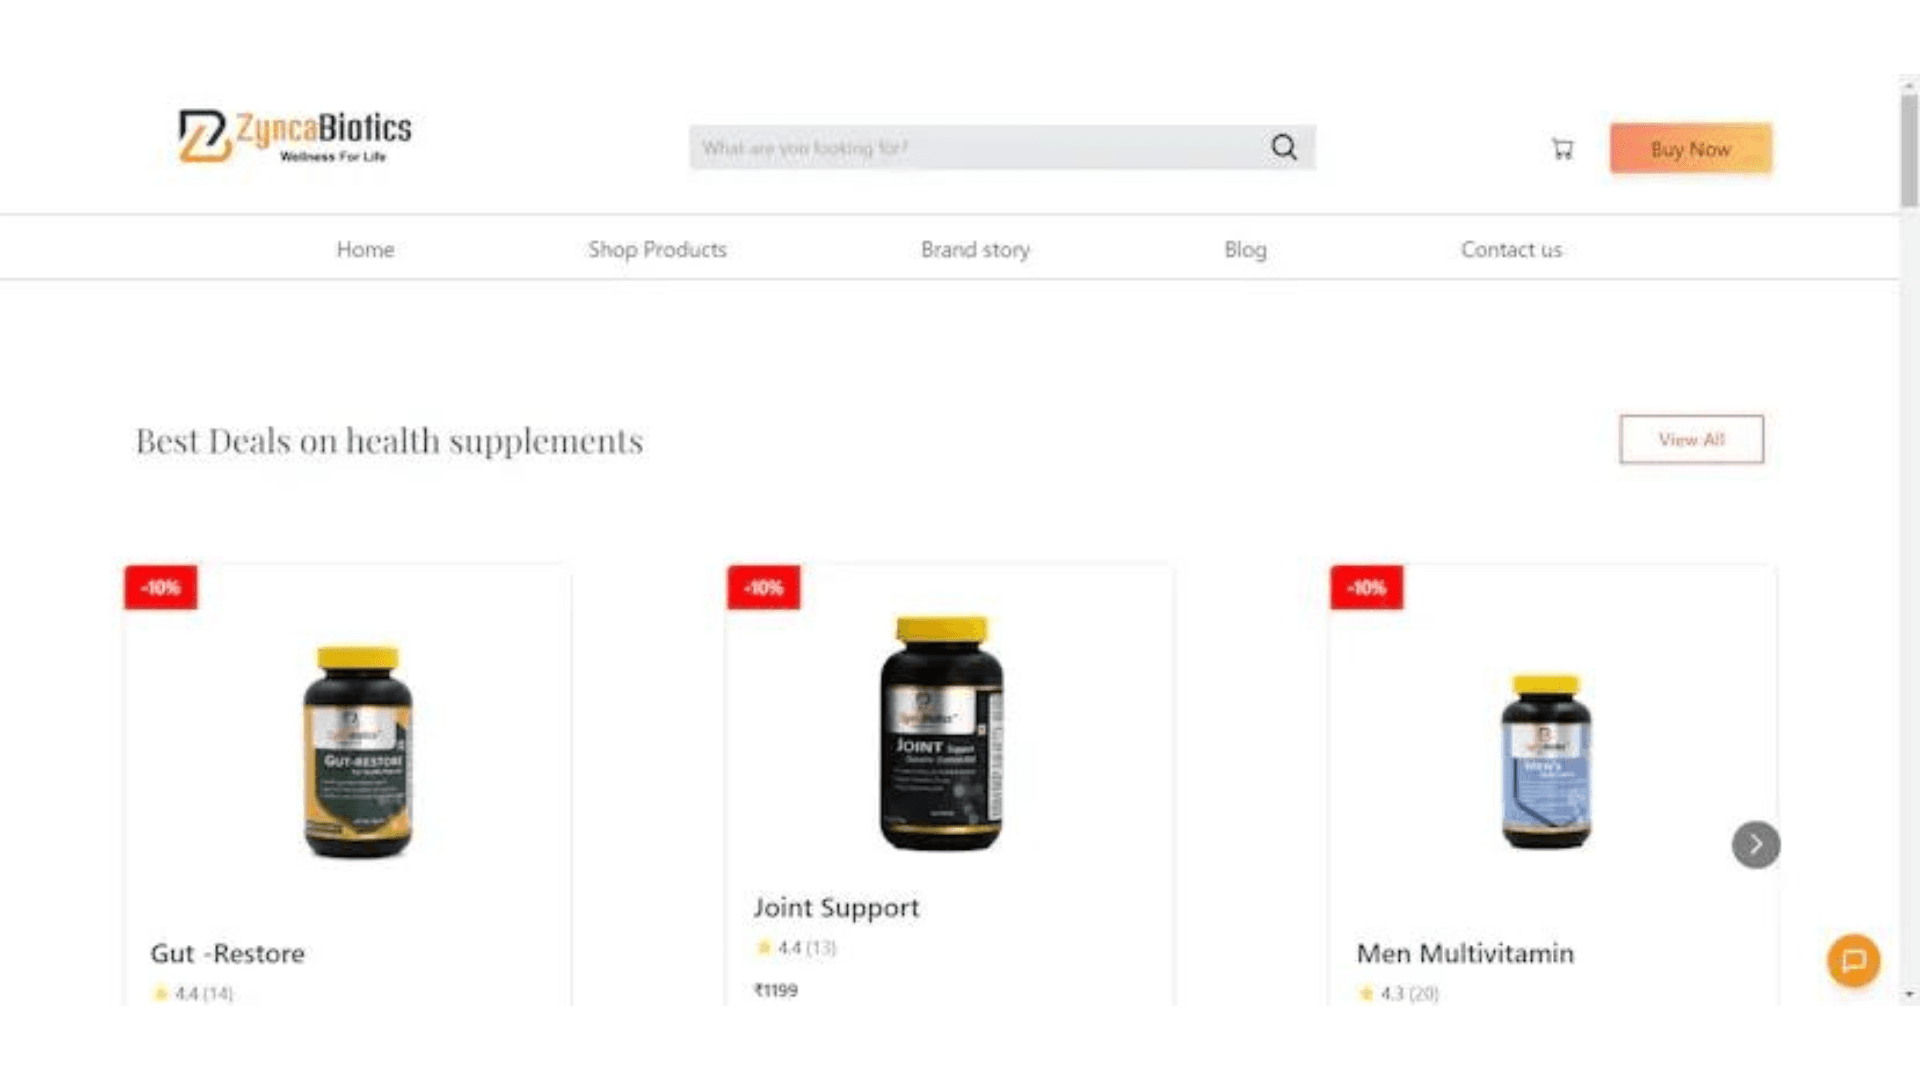The width and height of the screenshot is (1920, 1080).
Task: Click the -10% badge on Gut-Restore
Action: (x=161, y=588)
